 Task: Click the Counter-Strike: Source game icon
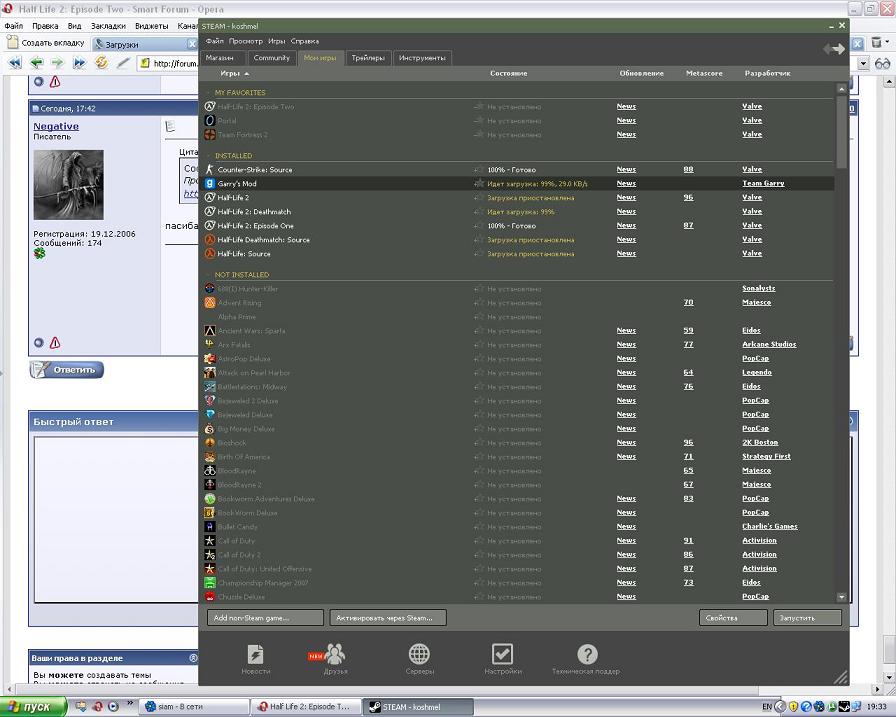point(210,170)
